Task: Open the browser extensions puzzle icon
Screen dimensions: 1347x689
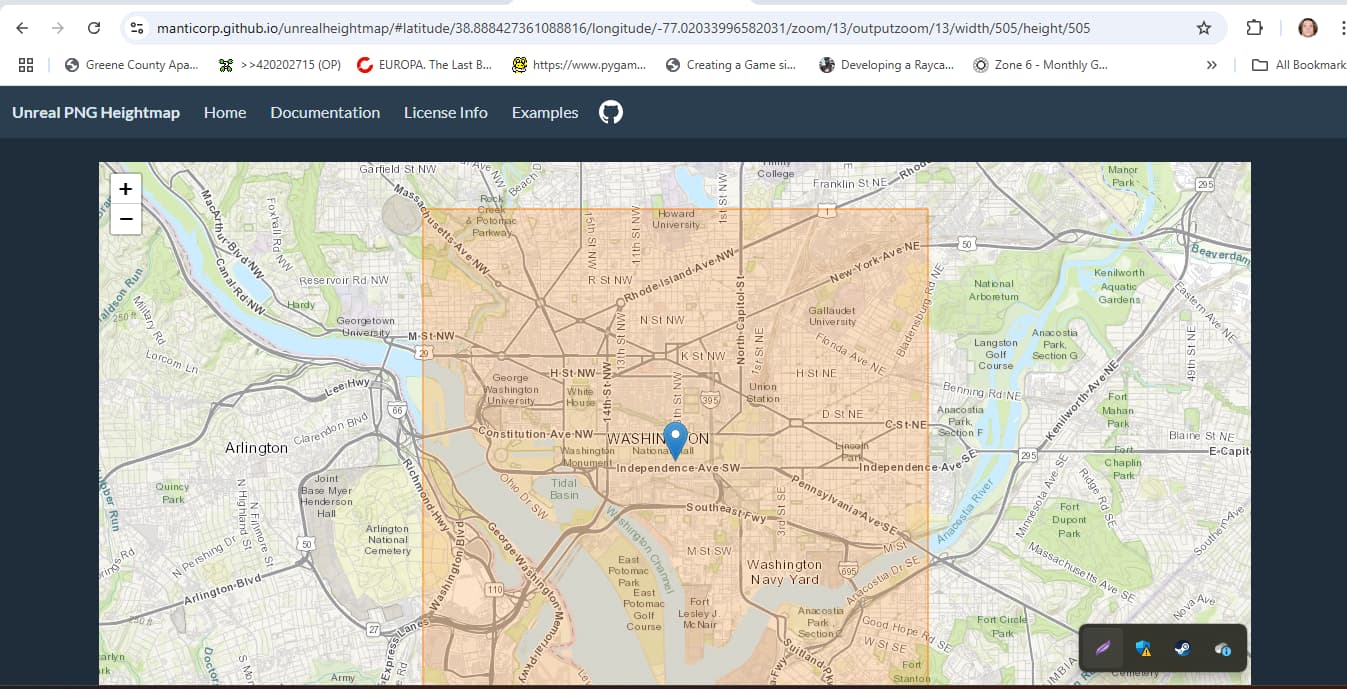Action: pos(1255,28)
